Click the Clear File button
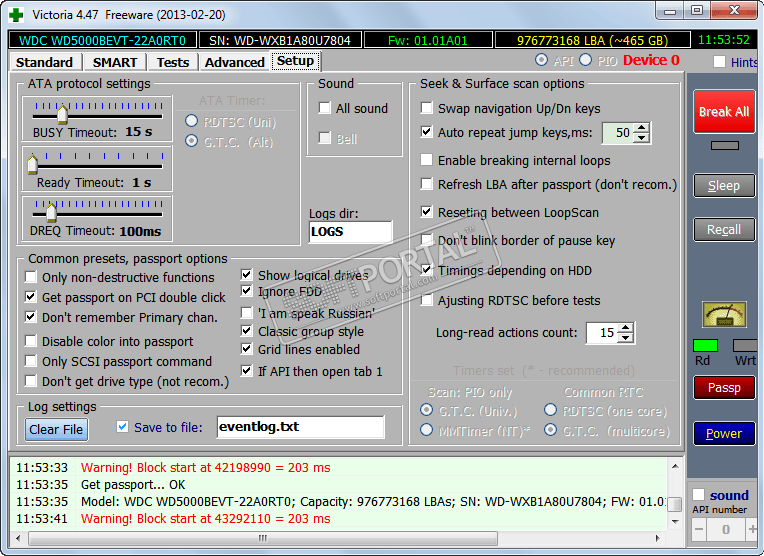This screenshot has height=556, width=764. tap(56, 429)
